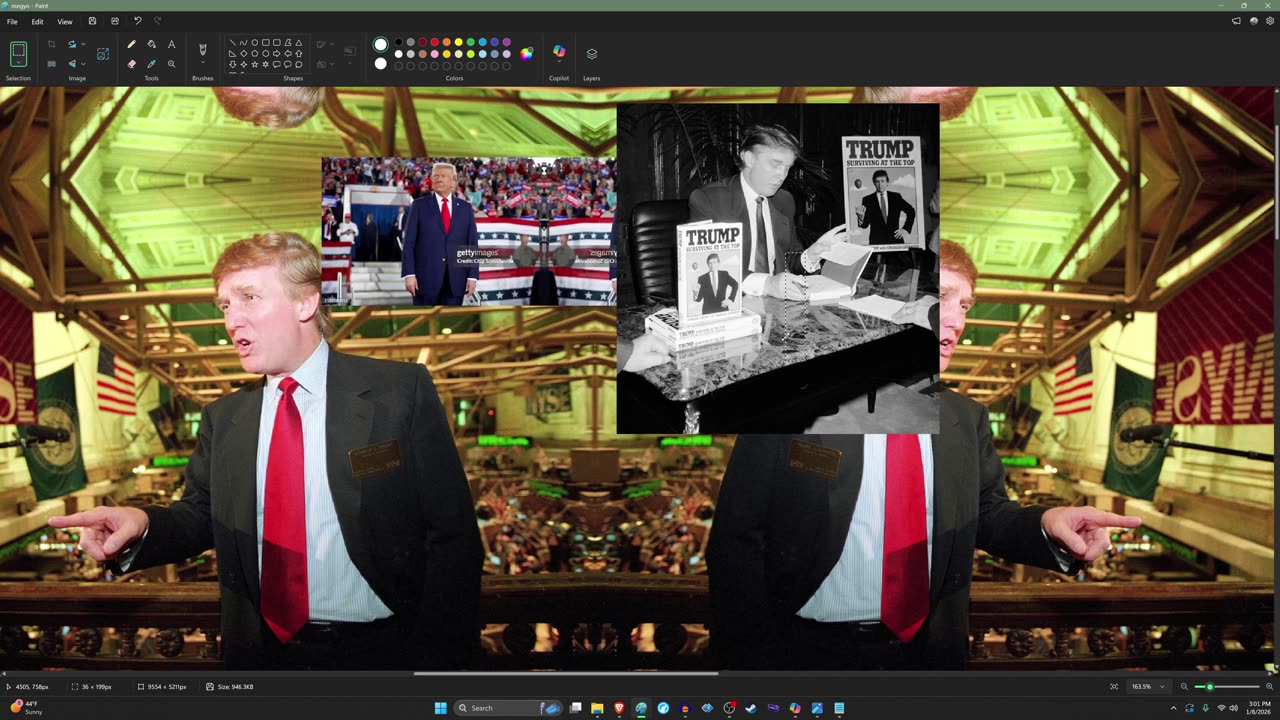Open the File menu
The width and height of the screenshot is (1280, 720).
(x=12, y=21)
